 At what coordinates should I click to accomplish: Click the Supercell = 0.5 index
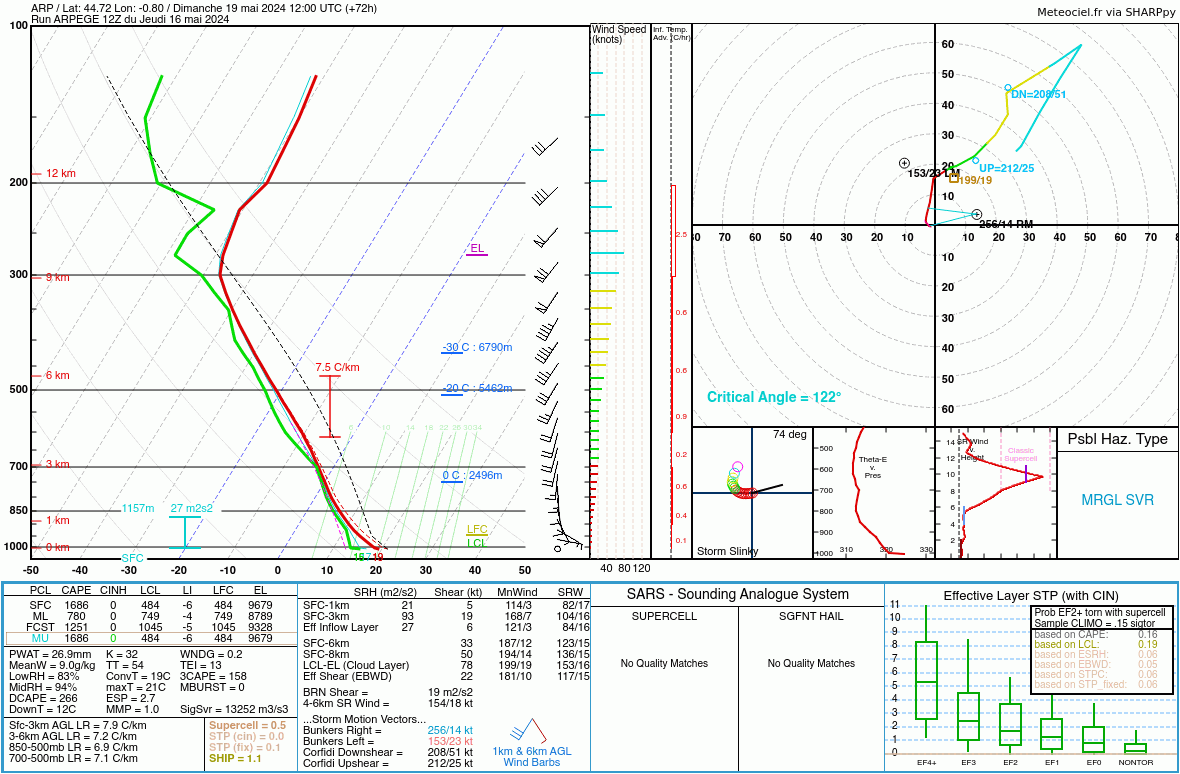point(248,726)
